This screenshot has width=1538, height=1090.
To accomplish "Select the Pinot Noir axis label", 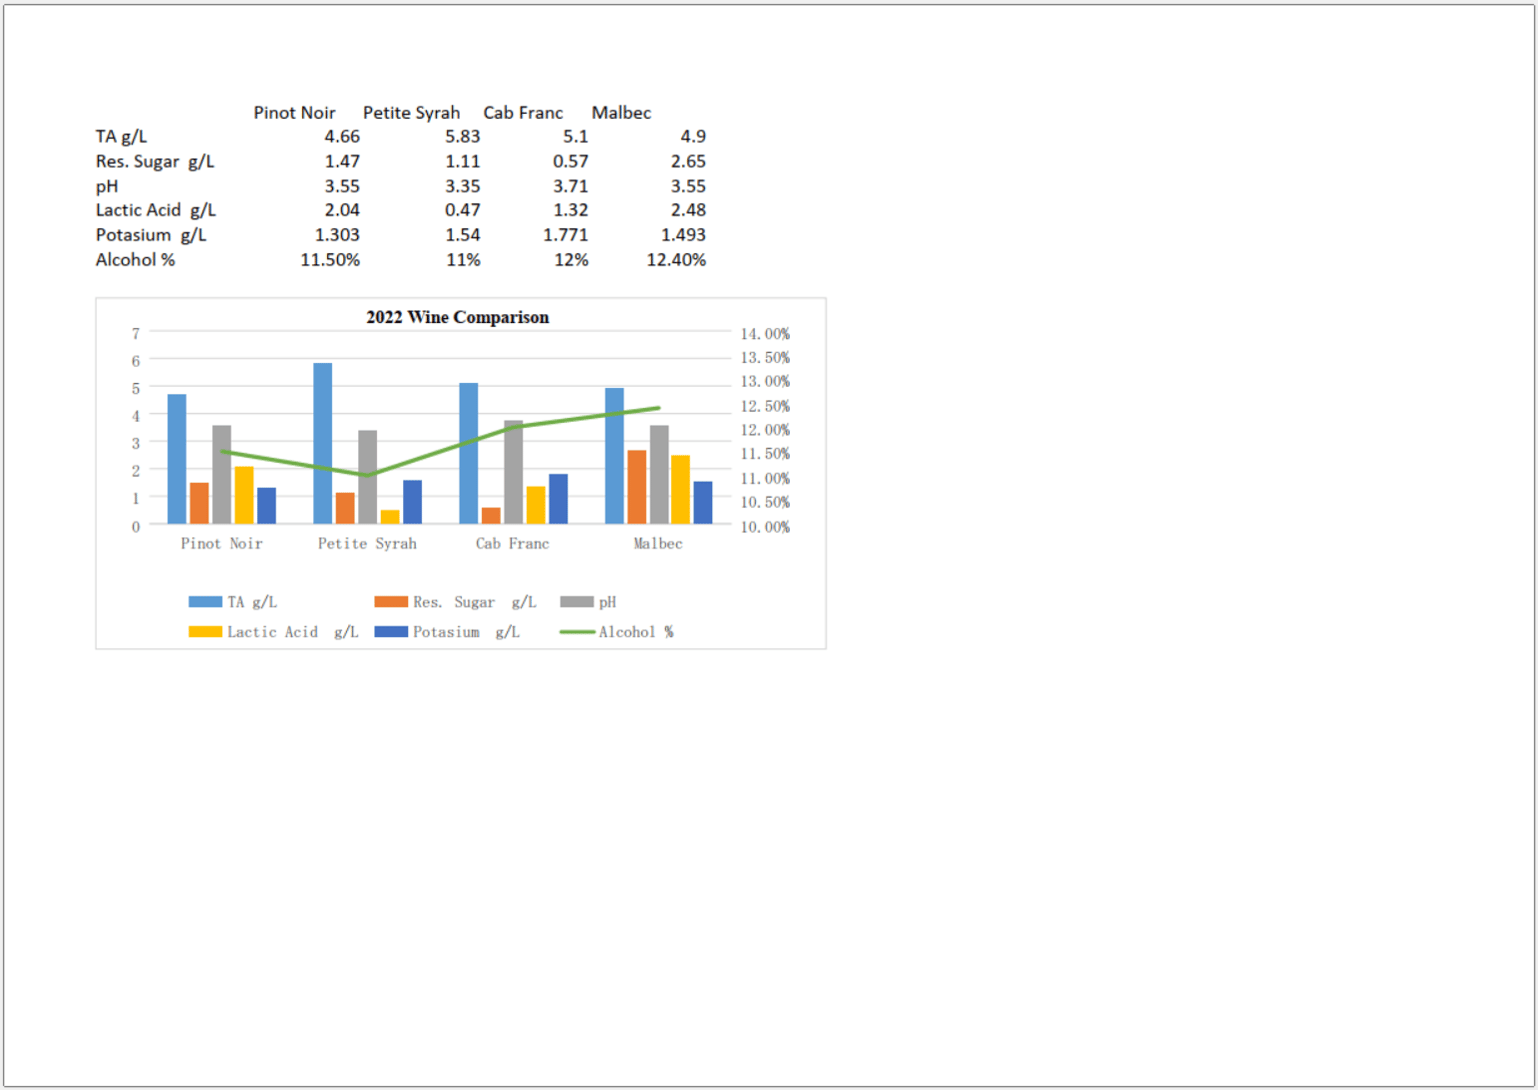I will tap(222, 543).
